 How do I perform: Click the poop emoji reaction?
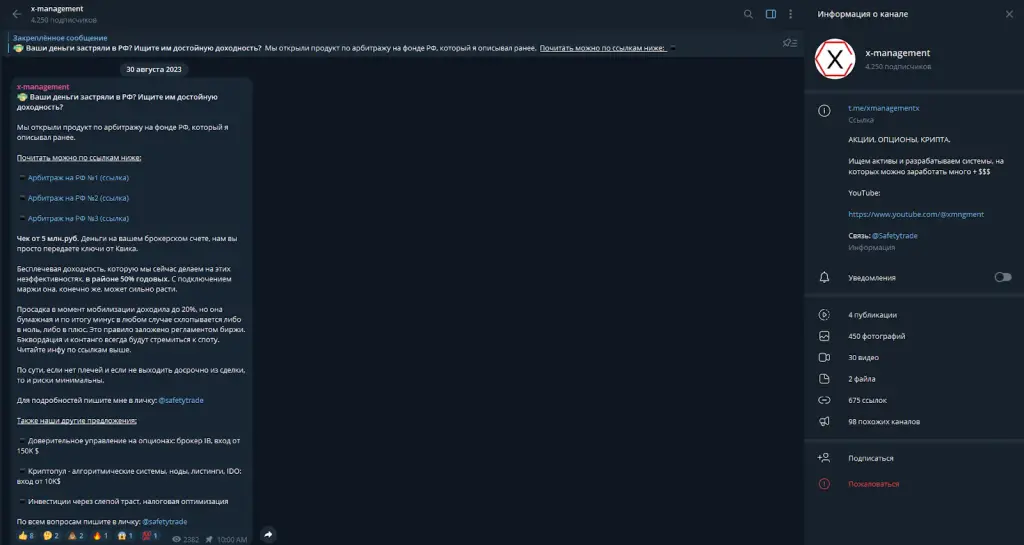tap(76, 536)
